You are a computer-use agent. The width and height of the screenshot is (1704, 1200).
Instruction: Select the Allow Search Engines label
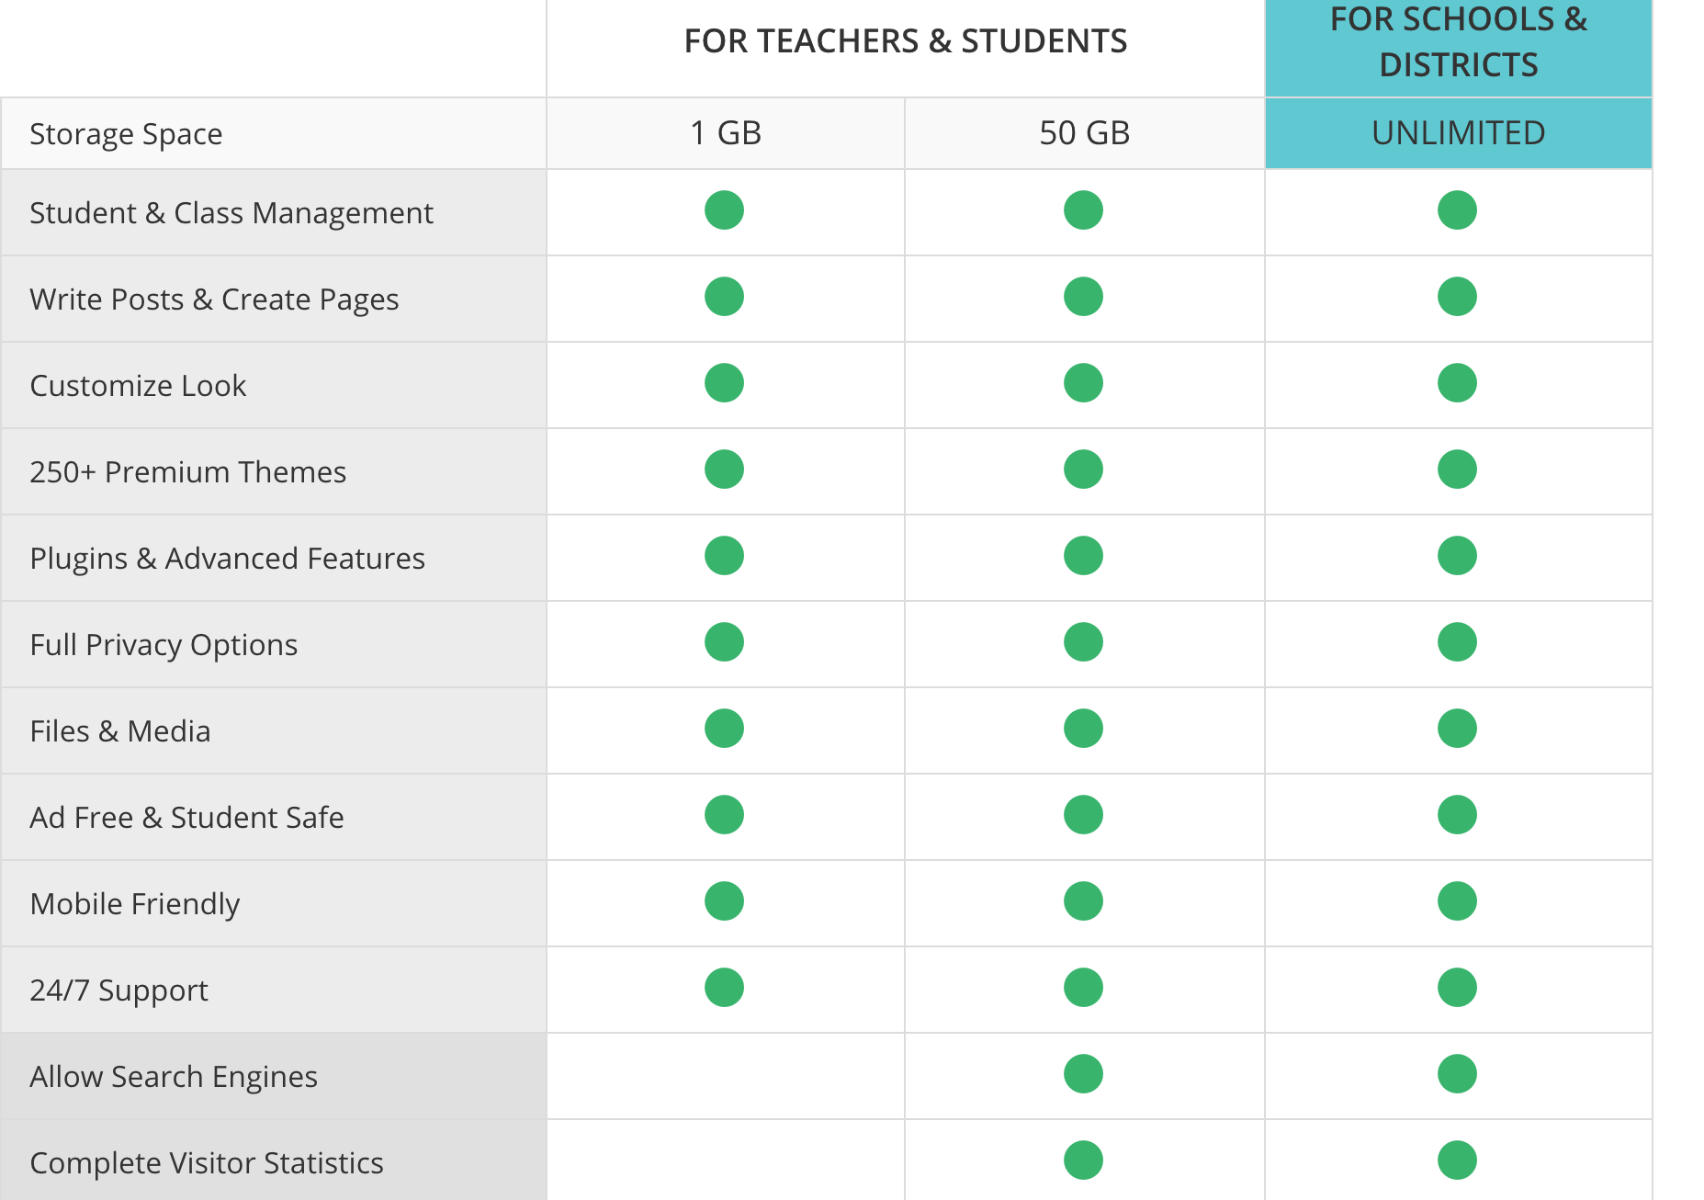tap(174, 1076)
